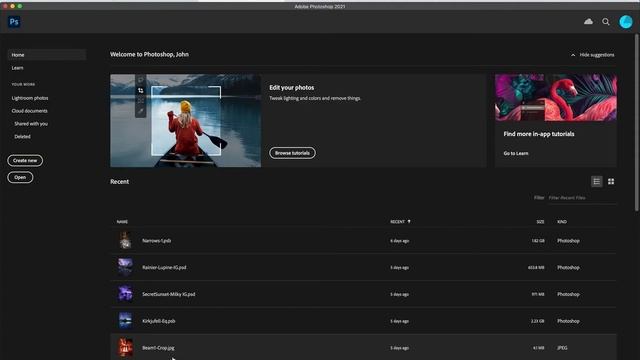The width and height of the screenshot is (640, 360).
Task: Open Cloud documents
Action: 29,111
